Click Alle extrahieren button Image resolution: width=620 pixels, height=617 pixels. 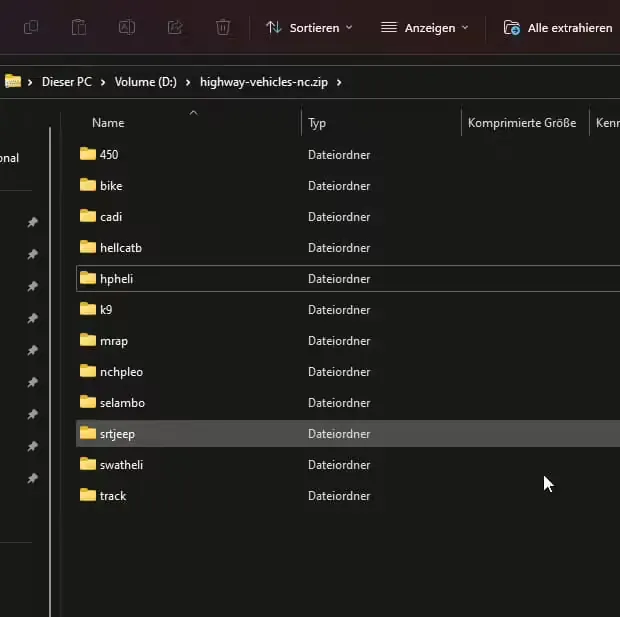pos(558,28)
